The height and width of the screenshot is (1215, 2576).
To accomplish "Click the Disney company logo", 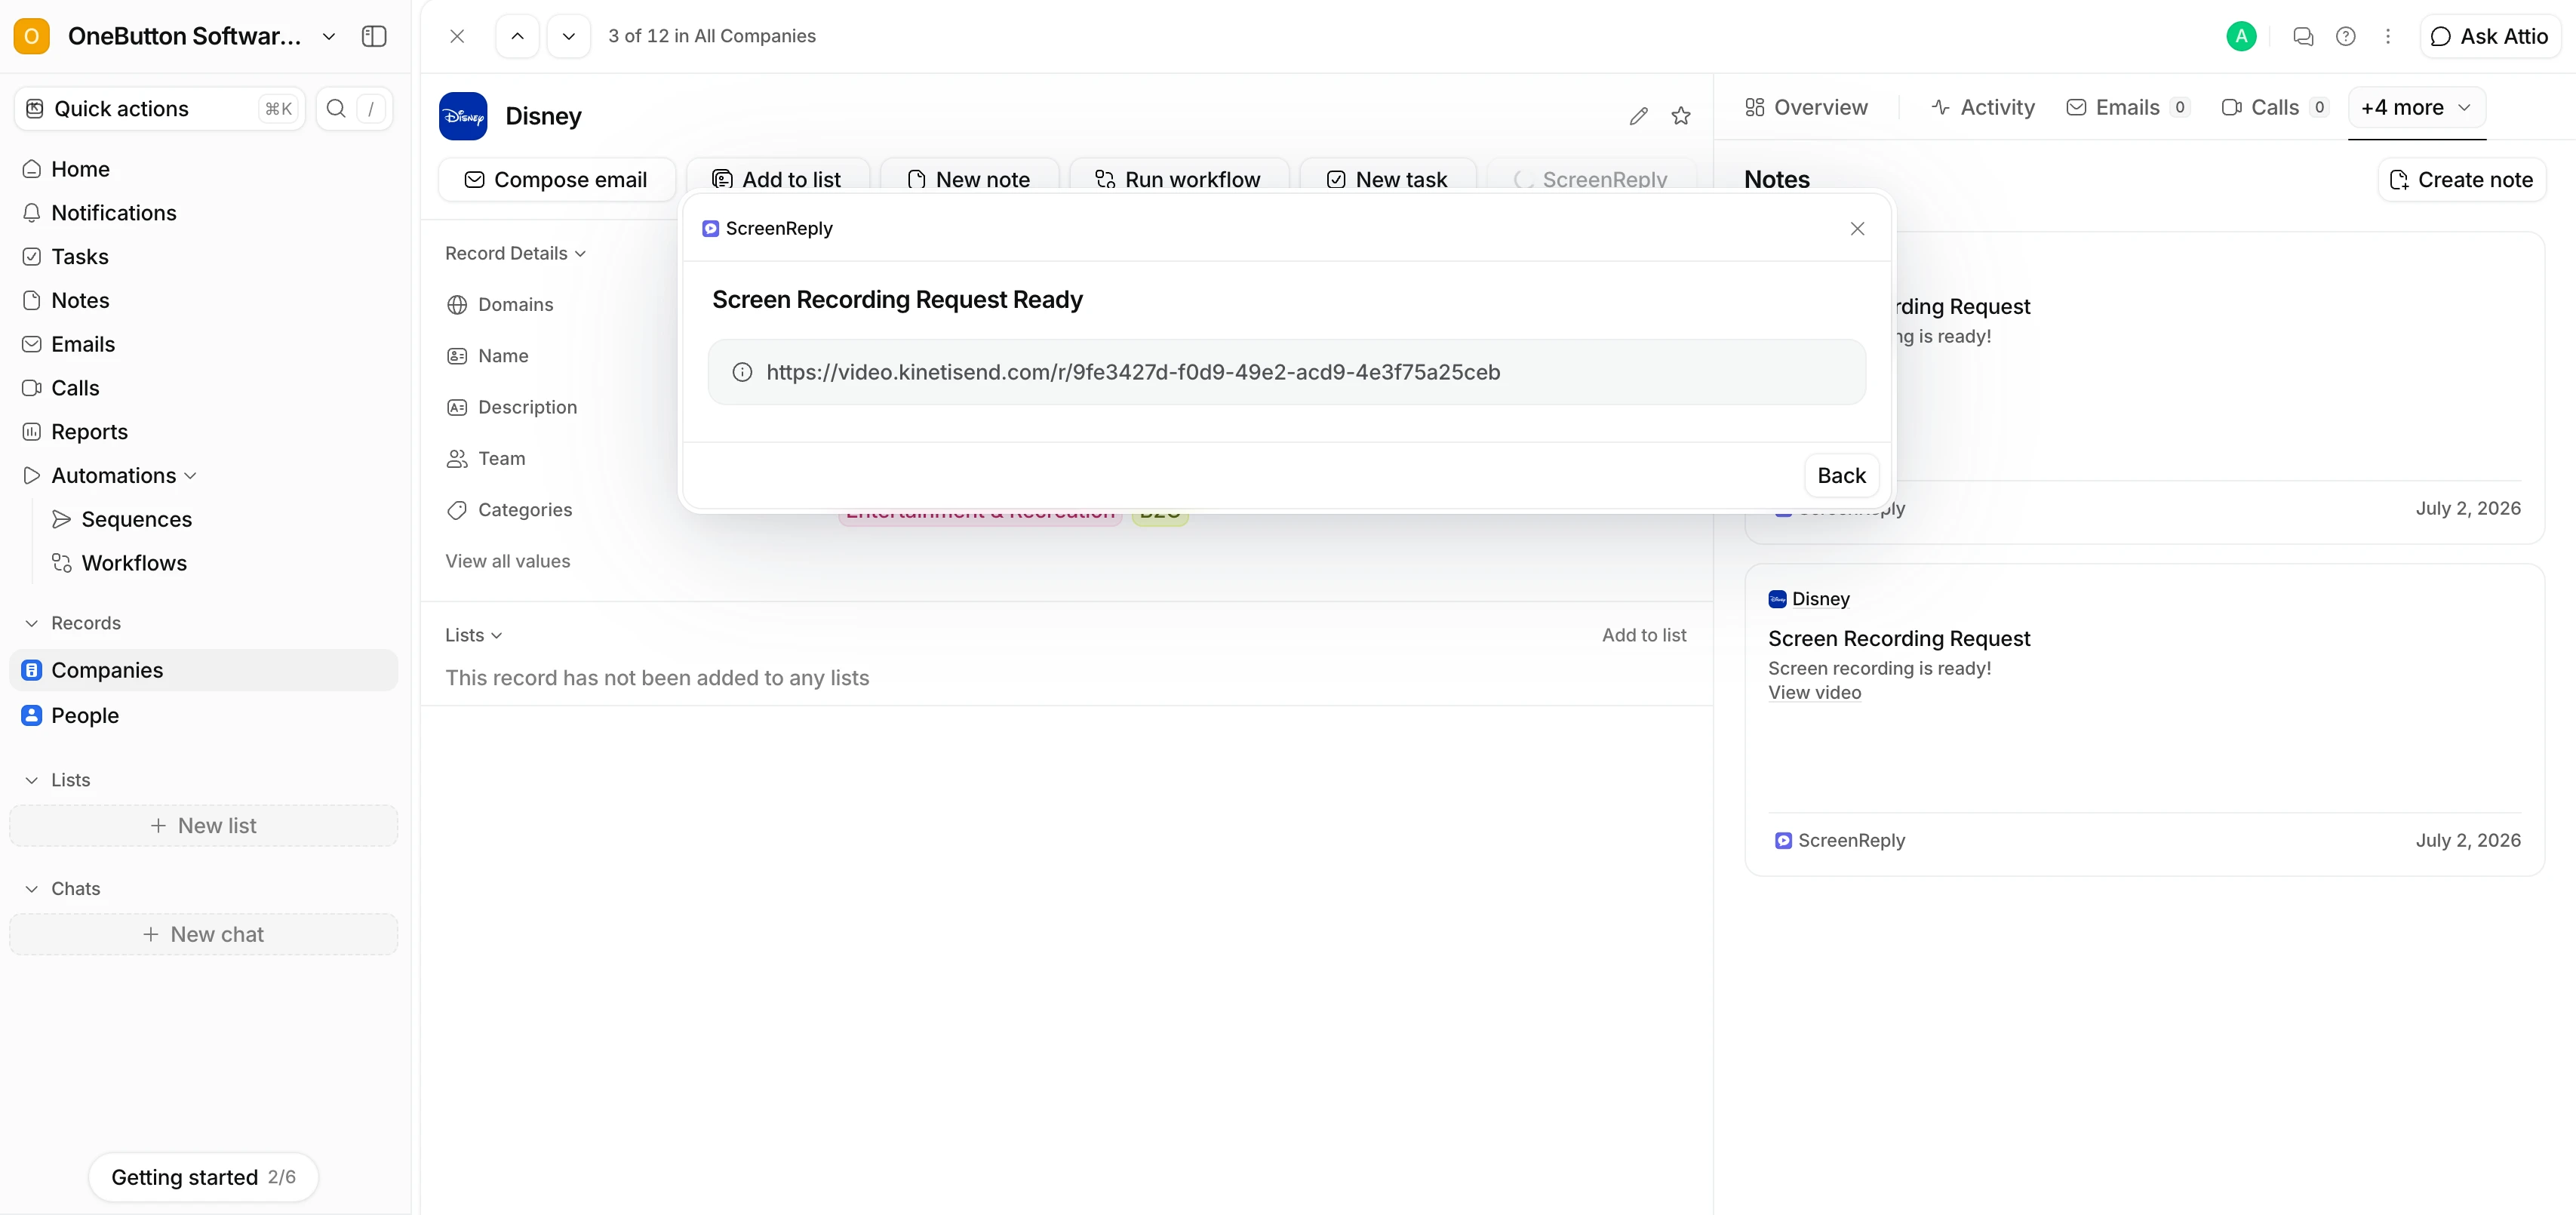I will tap(463, 116).
